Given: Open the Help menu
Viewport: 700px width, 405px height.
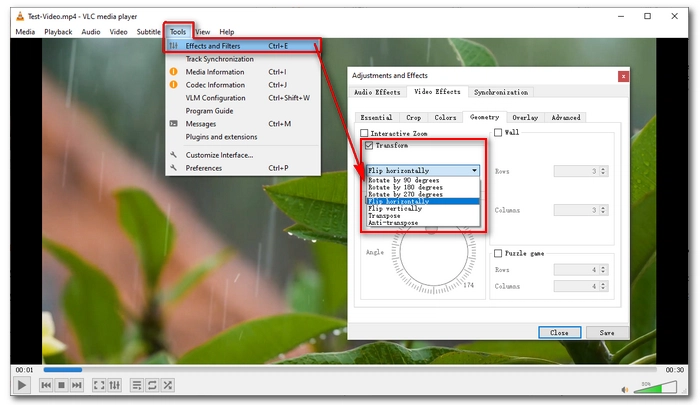Looking at the screenshot, I should [x=226, y=32].
